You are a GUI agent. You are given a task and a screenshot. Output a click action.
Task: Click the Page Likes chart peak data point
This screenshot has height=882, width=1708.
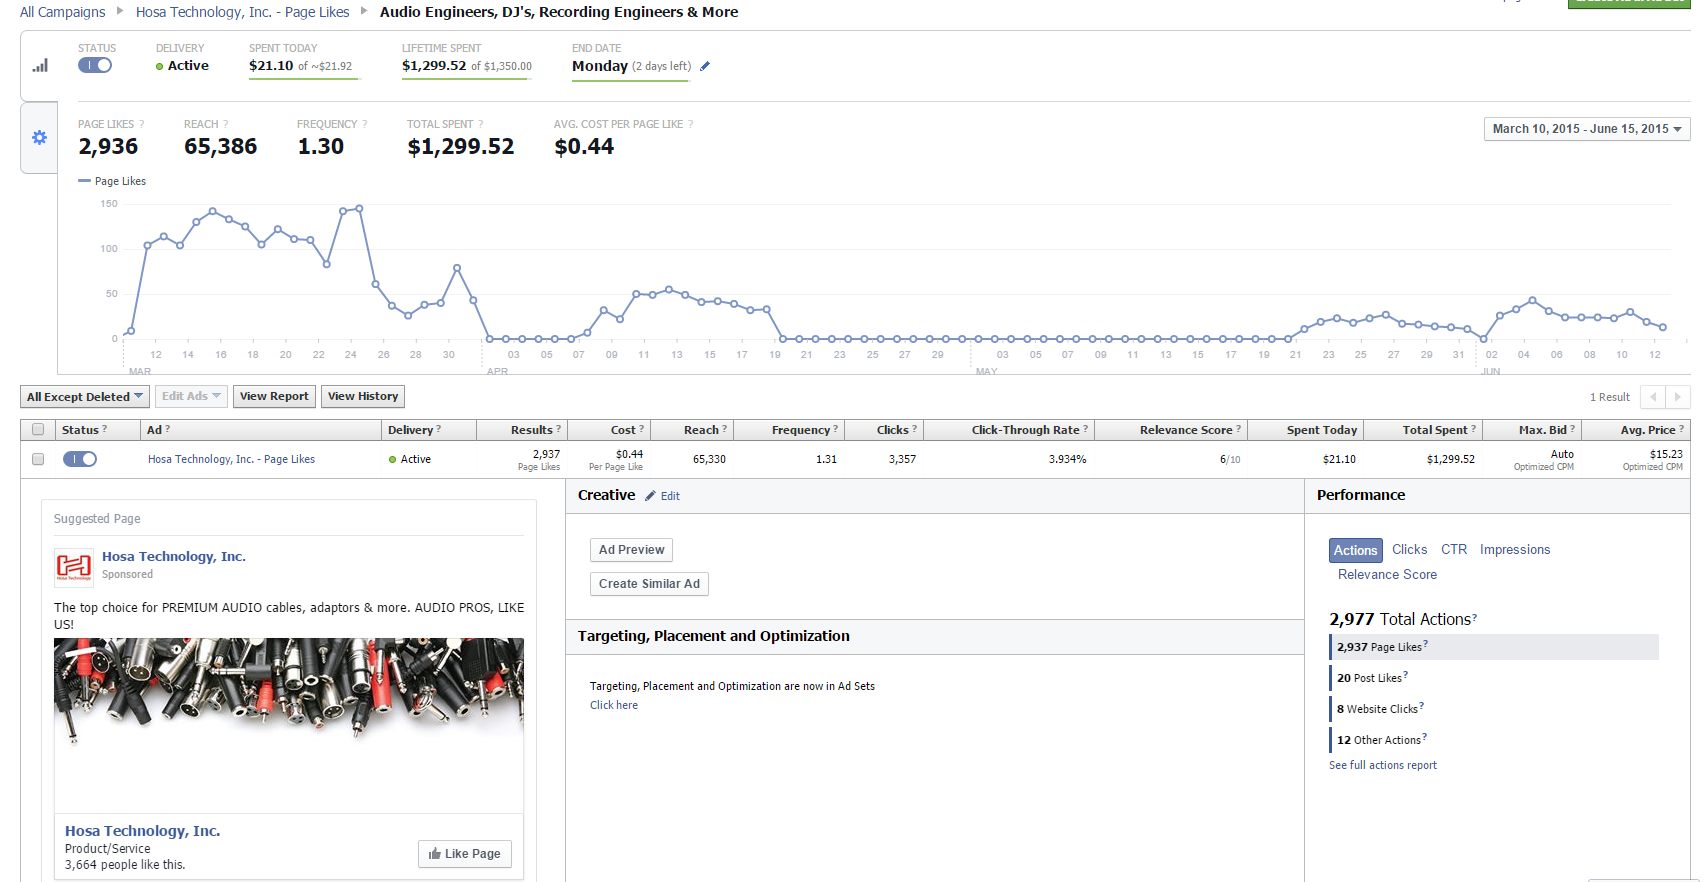tap(359, 208)
